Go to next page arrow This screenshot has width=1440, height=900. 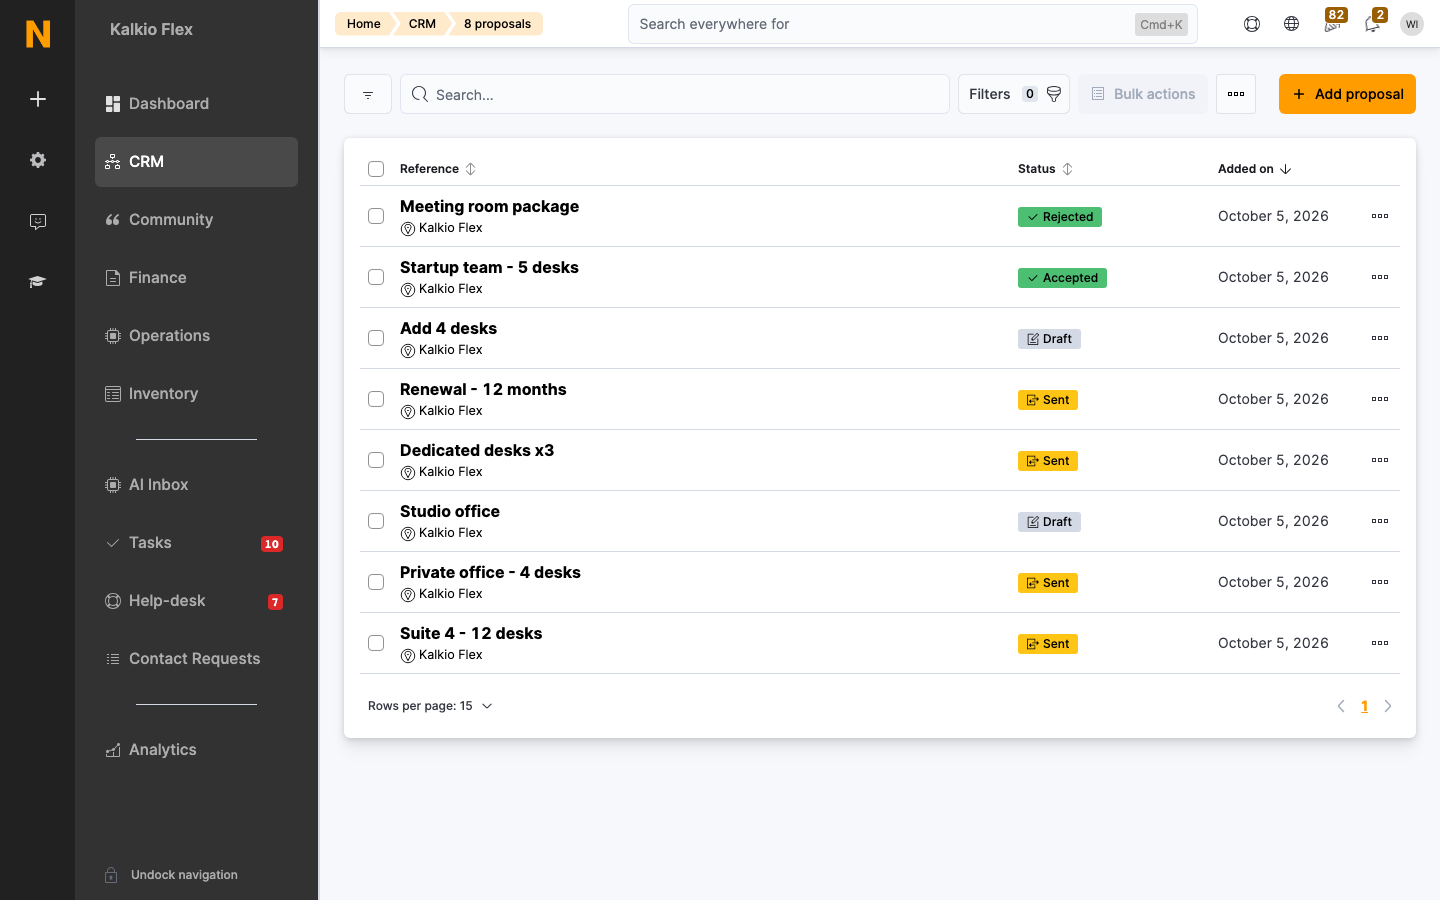click(1388, 706)
